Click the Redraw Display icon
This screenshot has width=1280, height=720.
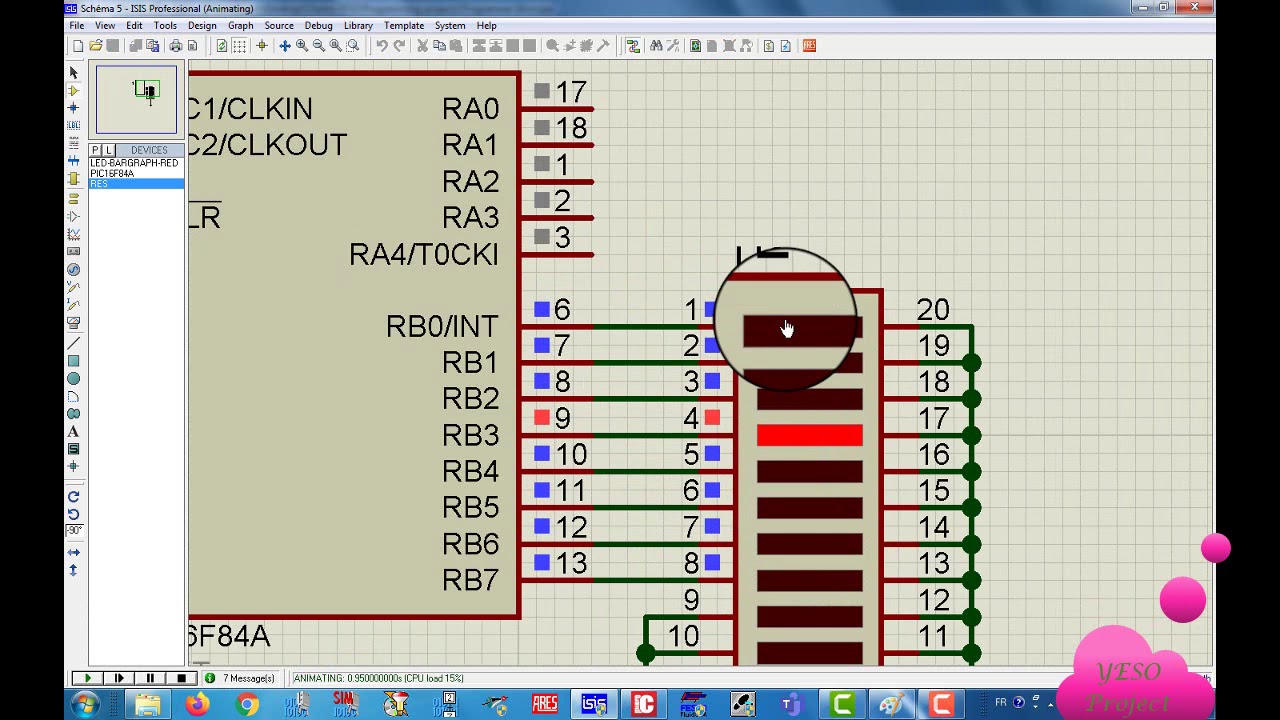click(x=222, y=46)
